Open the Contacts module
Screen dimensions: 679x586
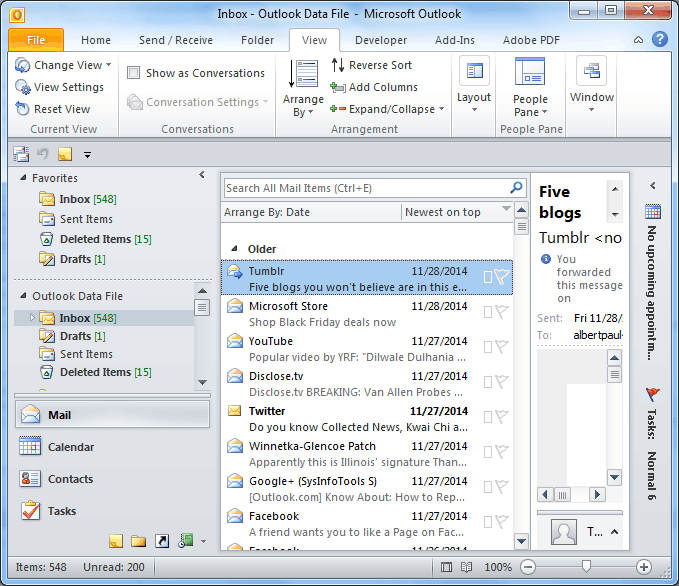(x=113, y=479)
